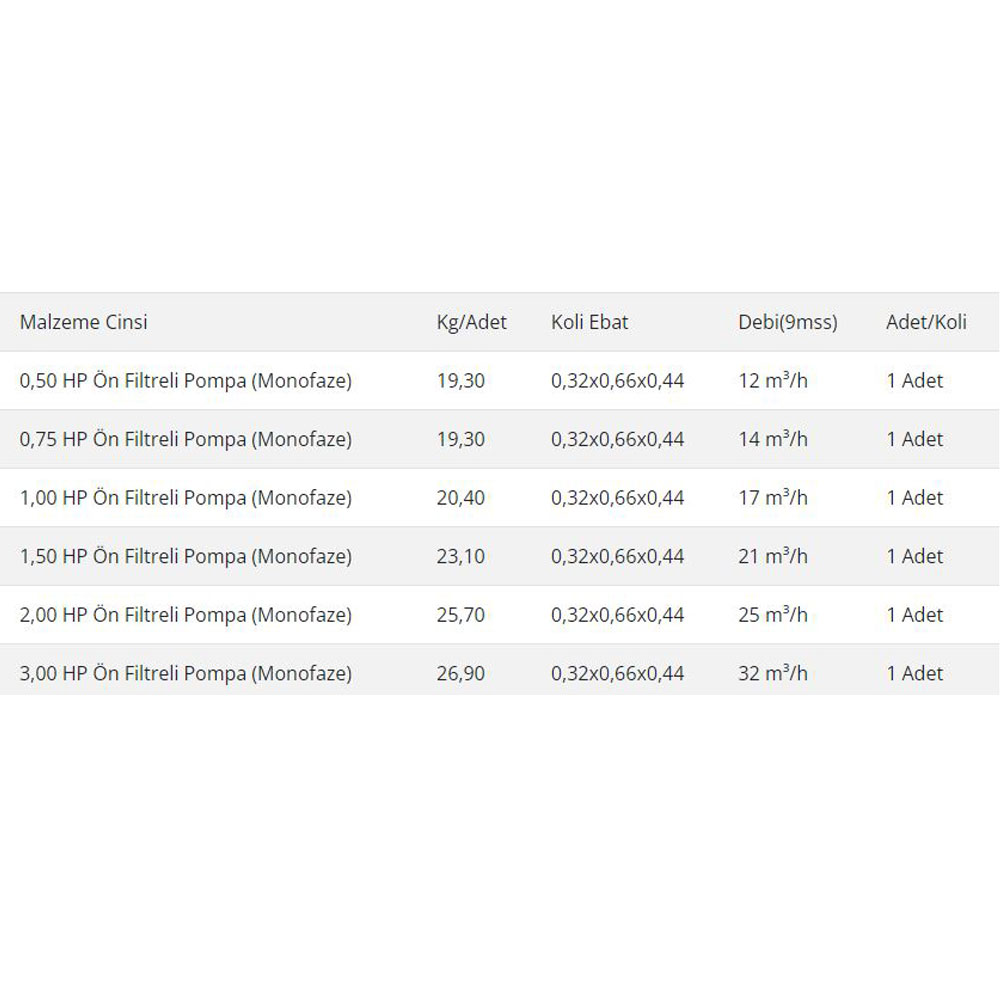This screenshot has height=1000, width=1000.
Task: Select the 2,00 HP Ön Filtreli Pompa row
Action: (500, 615)
